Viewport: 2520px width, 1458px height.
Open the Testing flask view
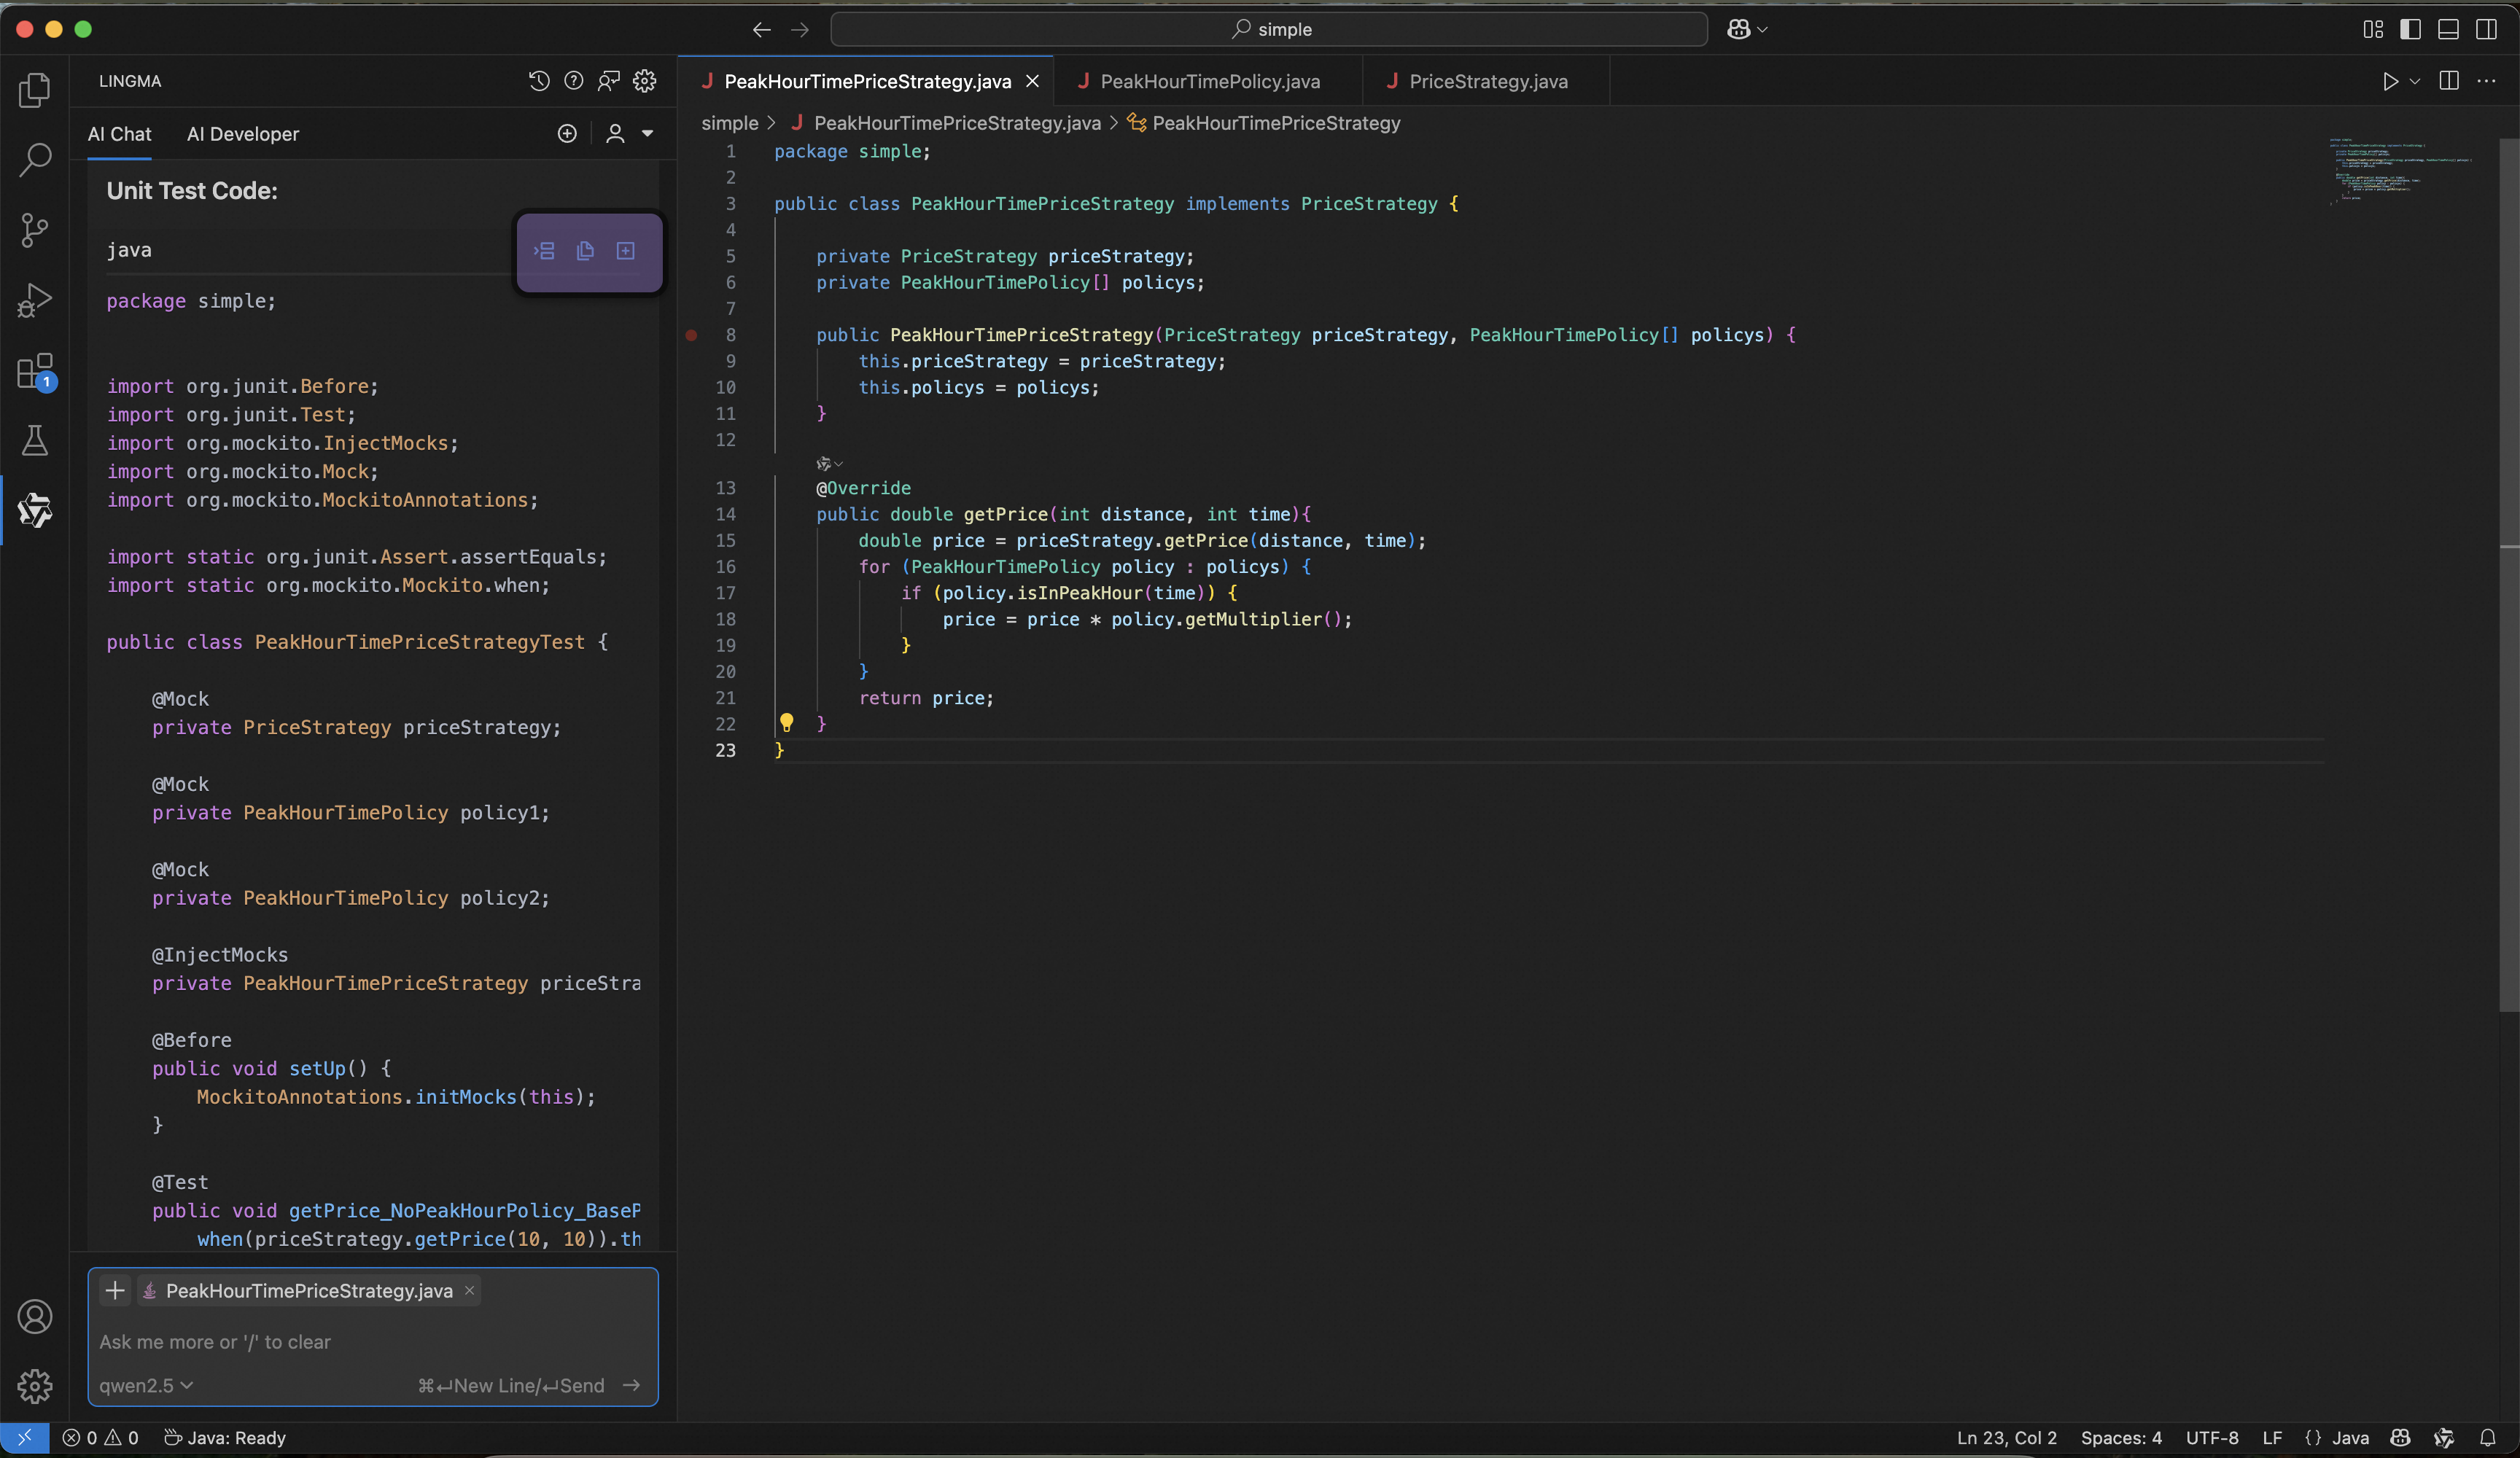[x=35, y=440]
